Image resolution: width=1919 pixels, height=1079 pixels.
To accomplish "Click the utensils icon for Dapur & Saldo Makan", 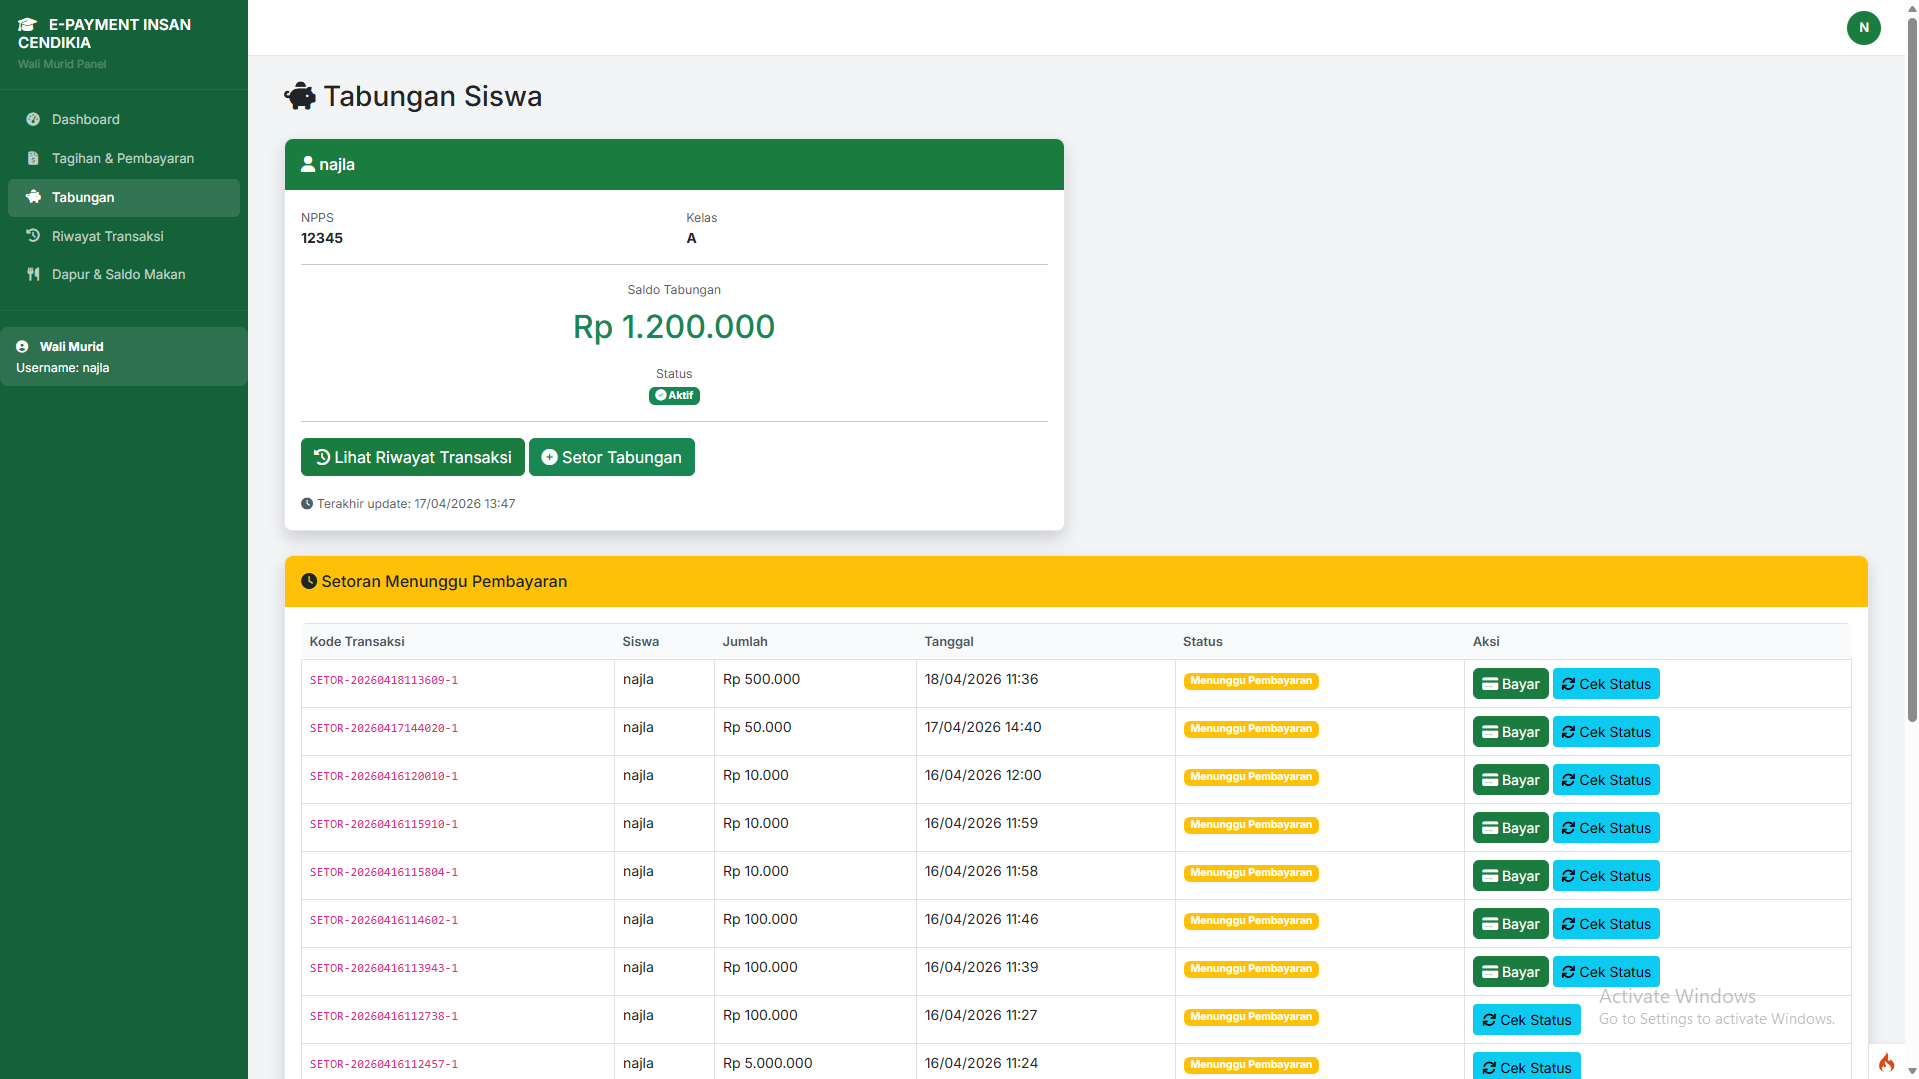I will pyautogui.click(x=33, y=274).
